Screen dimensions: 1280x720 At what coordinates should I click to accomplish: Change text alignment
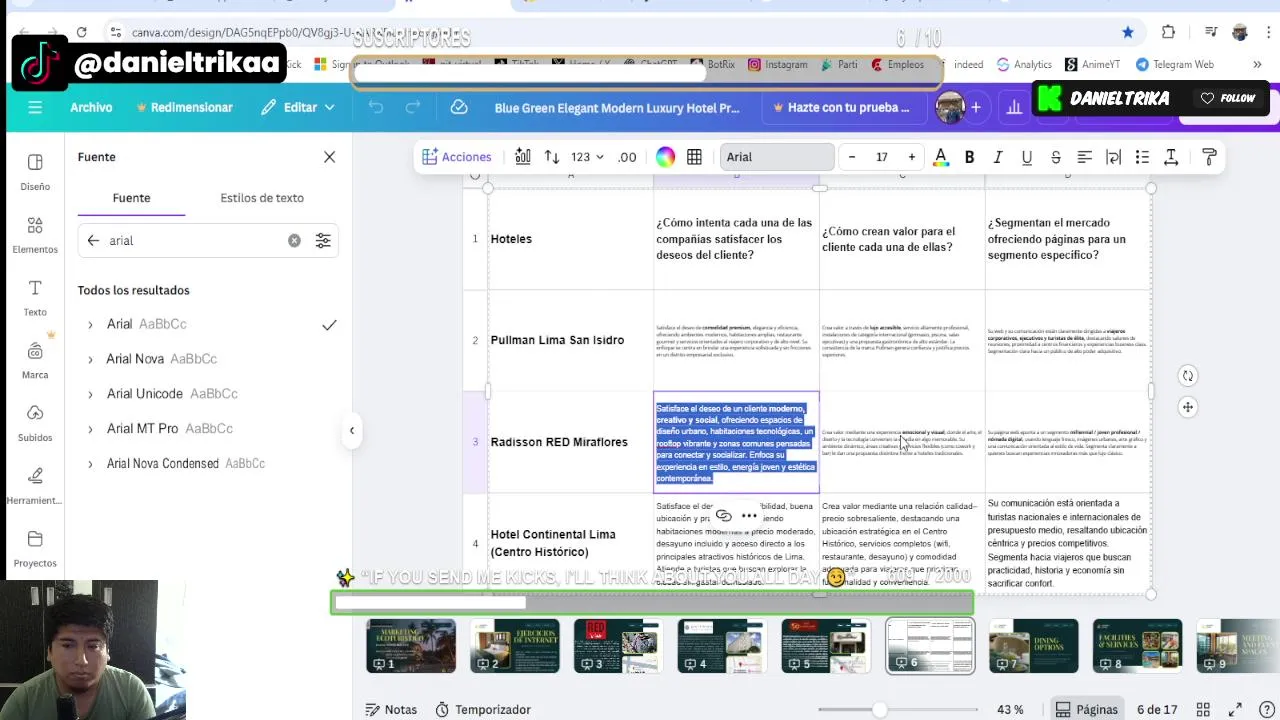point(1084,157)
